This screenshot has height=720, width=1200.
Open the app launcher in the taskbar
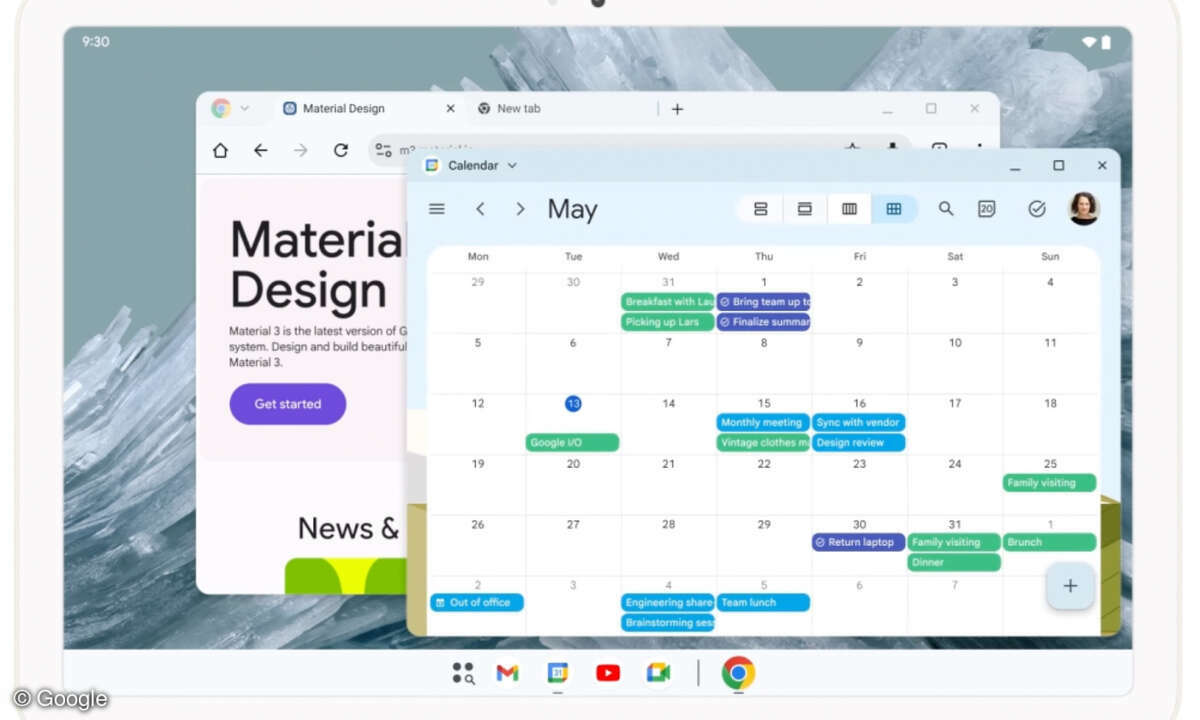[x=463, y=673]
